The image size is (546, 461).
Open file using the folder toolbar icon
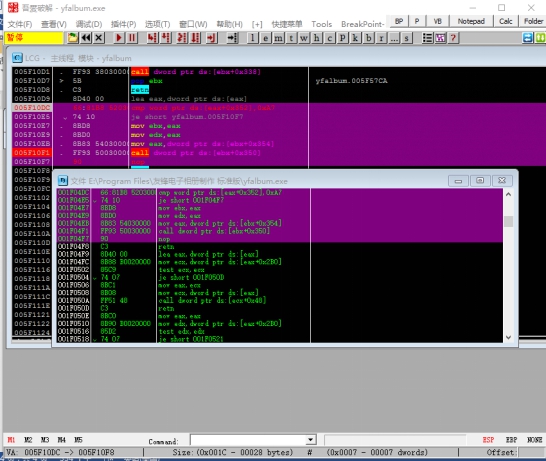(73, 38)
